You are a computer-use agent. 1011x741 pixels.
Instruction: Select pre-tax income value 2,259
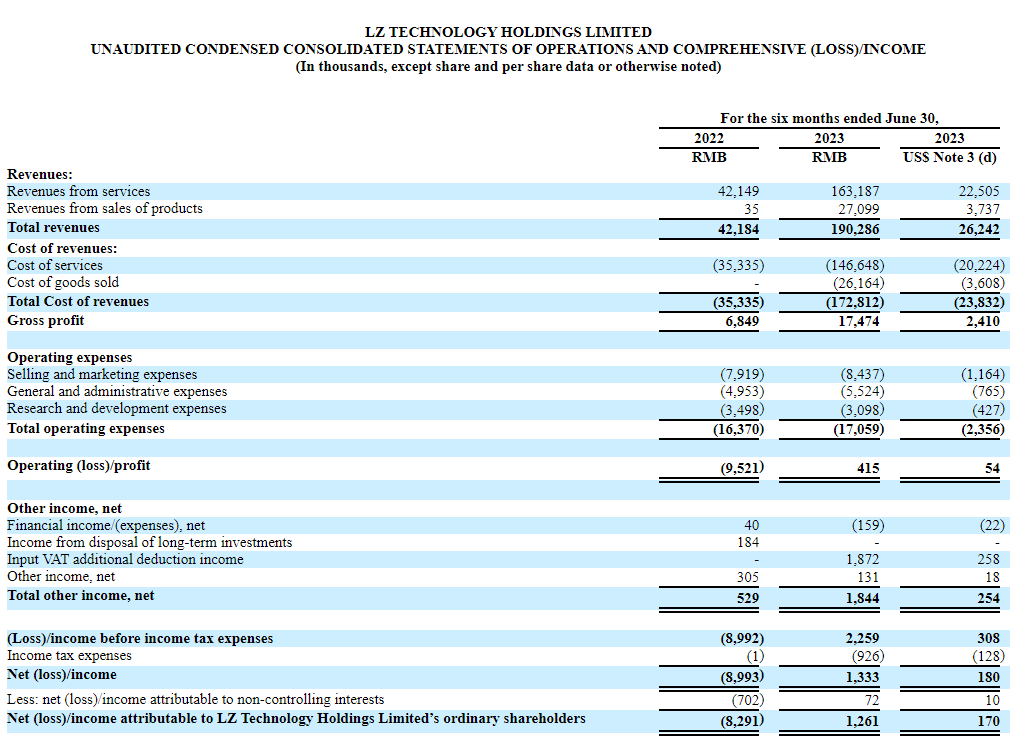(862, 638)
